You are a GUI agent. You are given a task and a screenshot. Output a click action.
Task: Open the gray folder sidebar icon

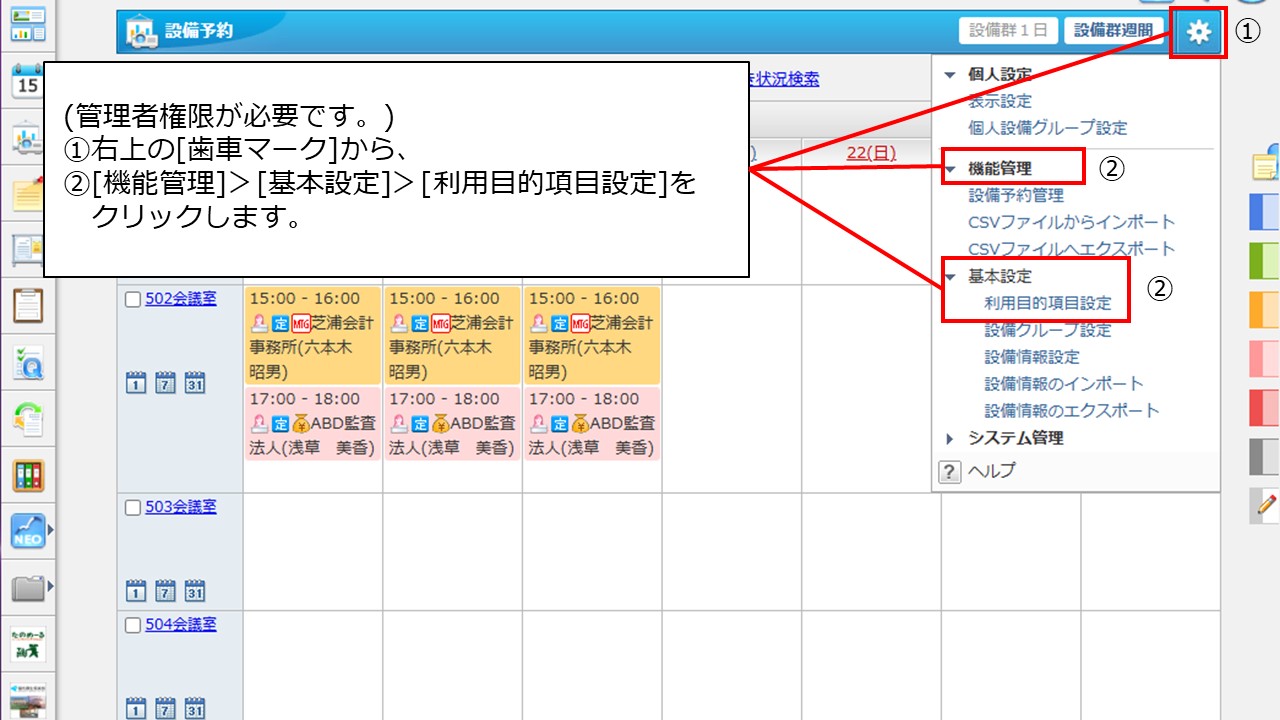pyautogui.click(x=27, y=588)
